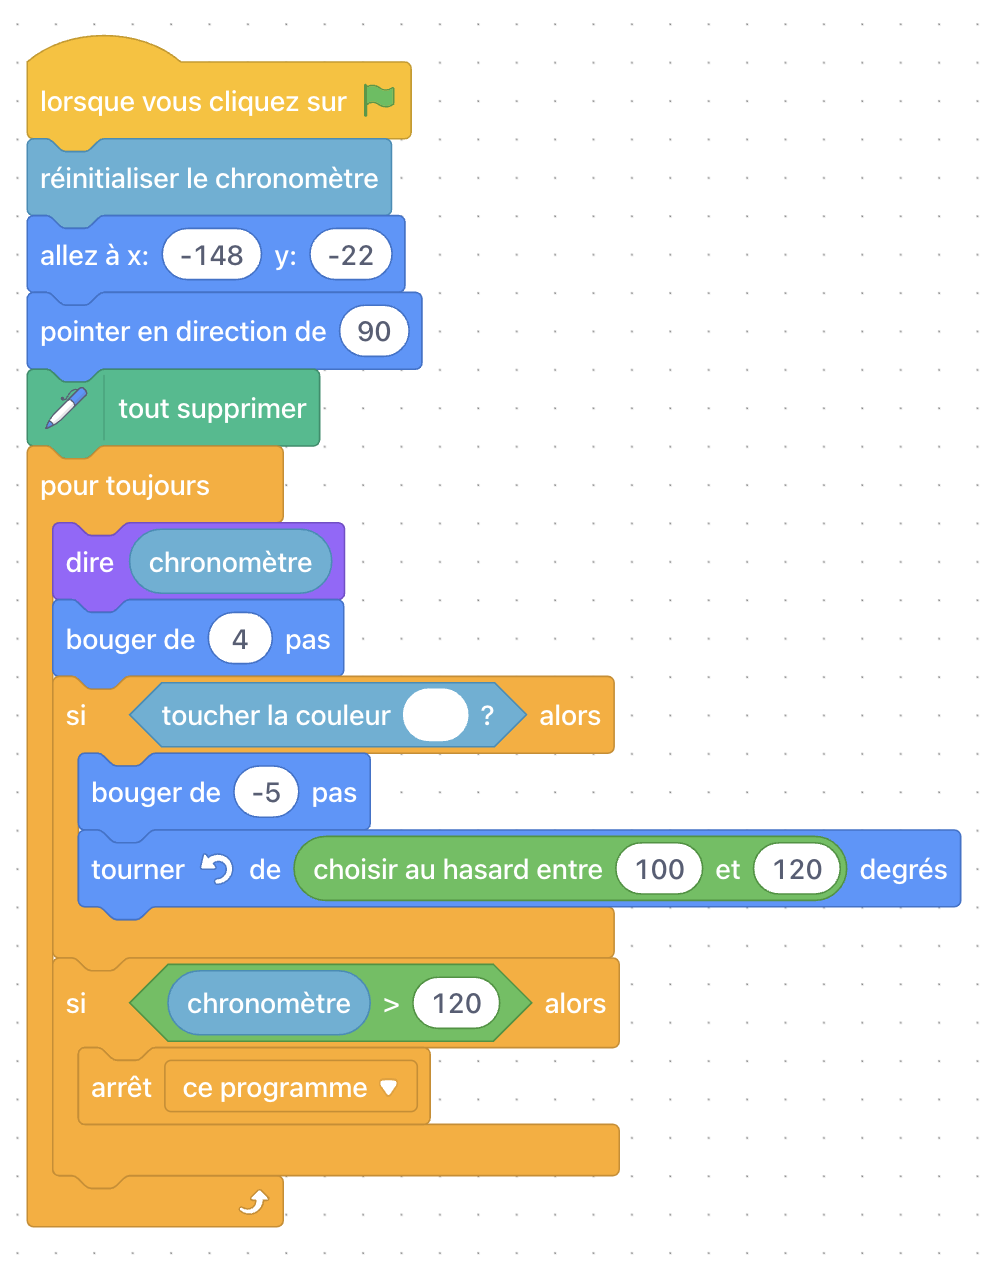Image resolution: width=988 pixels, height=1276 pixels.
Task: Select the dire block label
Action: click(x=90, y=562)
